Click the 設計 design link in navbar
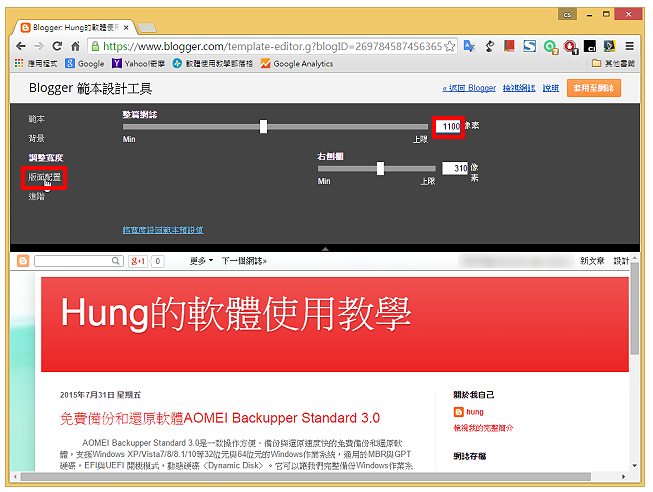 621,261
